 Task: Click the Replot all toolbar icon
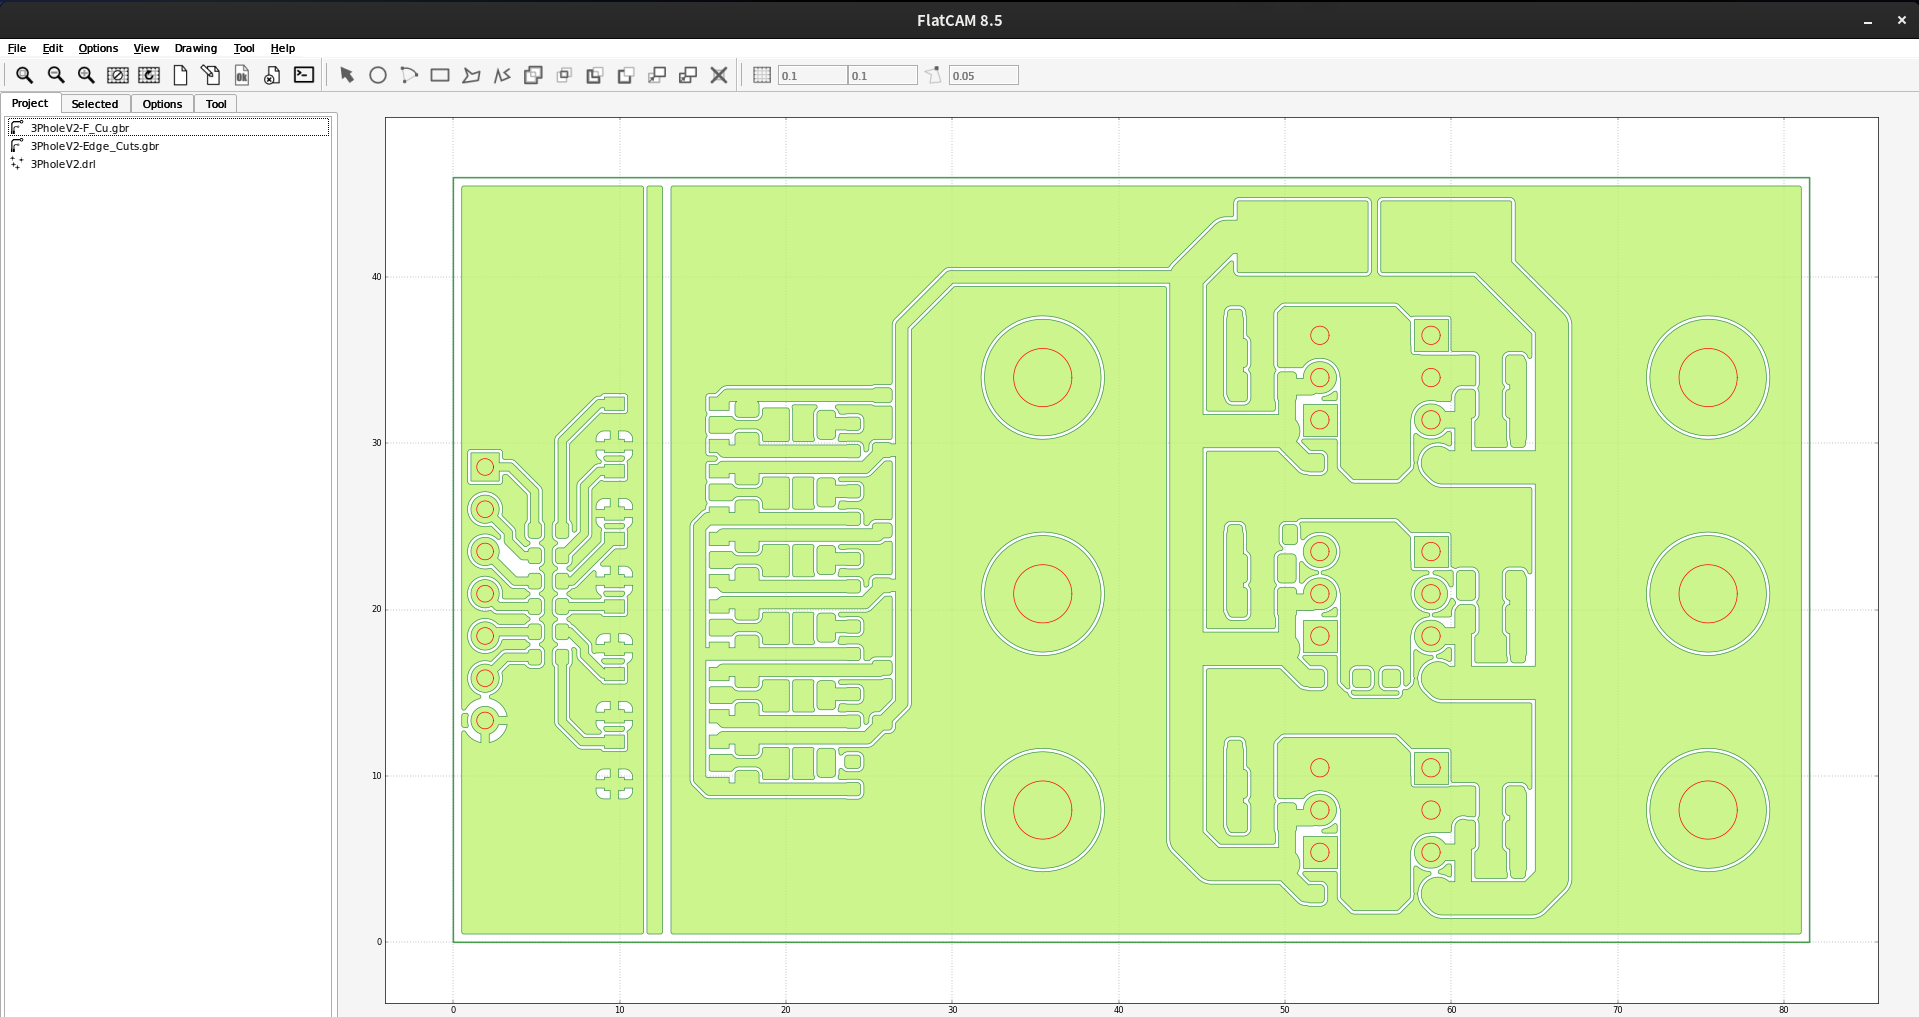click(149, 75)
